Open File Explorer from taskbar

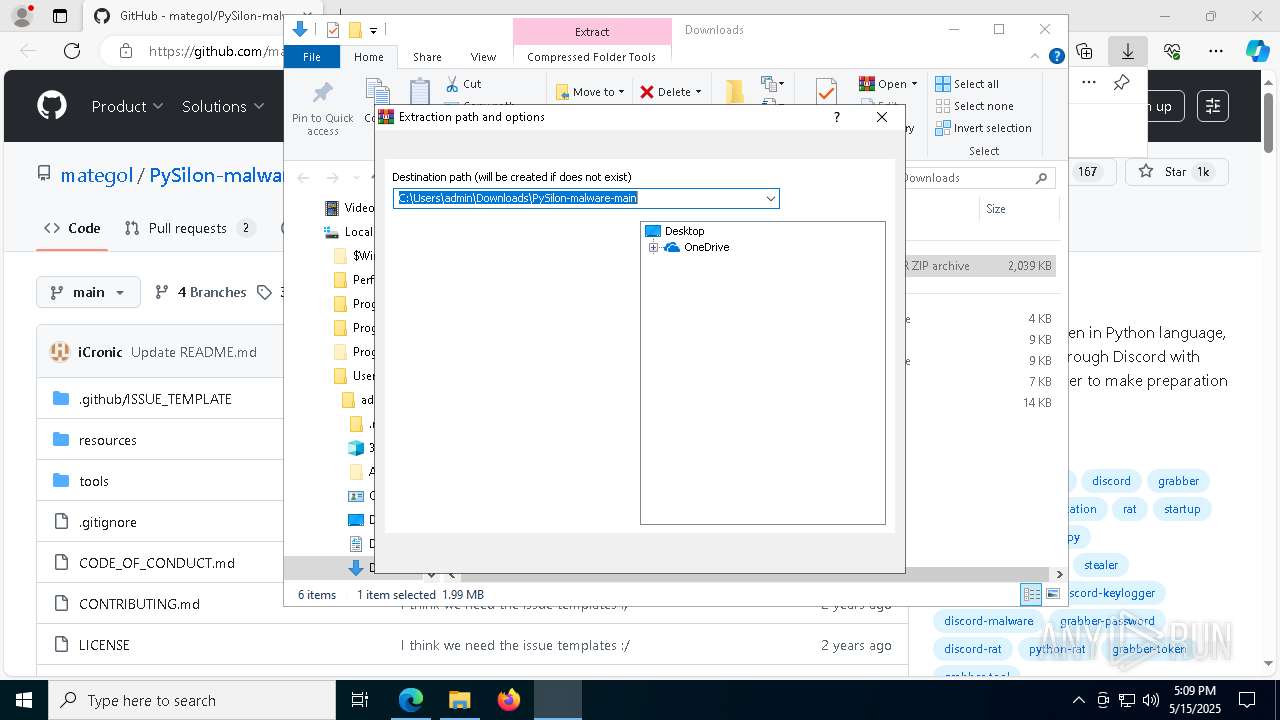[x=459, y=700]
